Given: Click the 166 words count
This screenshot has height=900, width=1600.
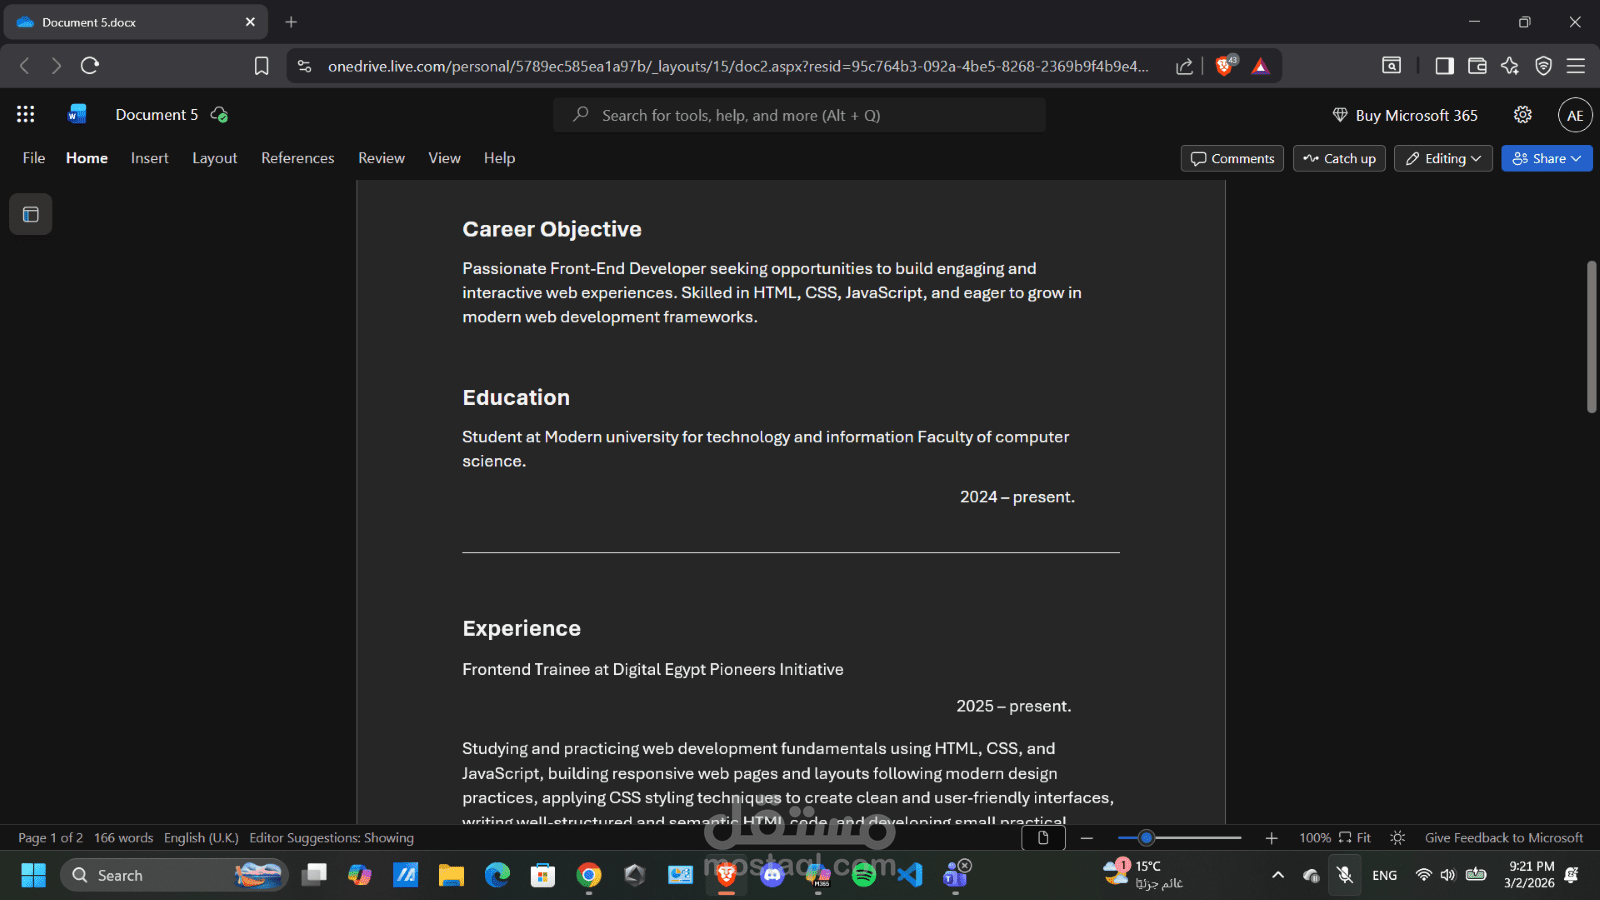Looking at the screenshot, I should [124, 838].
